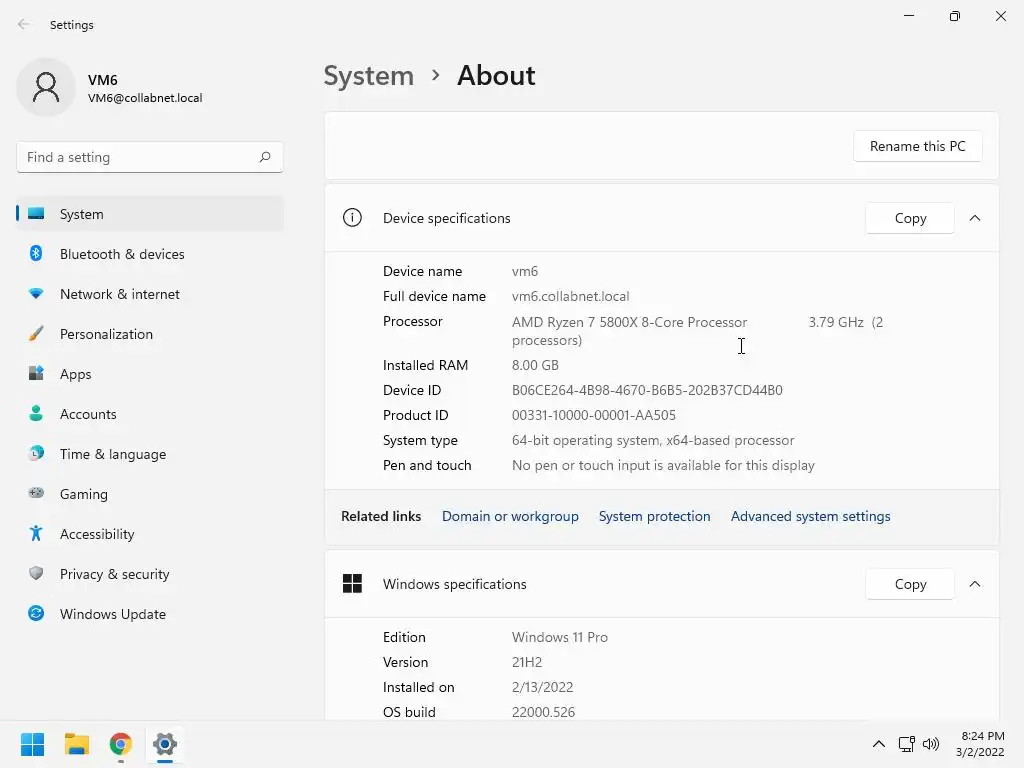1024x768 pixels.
Task: Open Personalization settings
Action: coord(150,334)
